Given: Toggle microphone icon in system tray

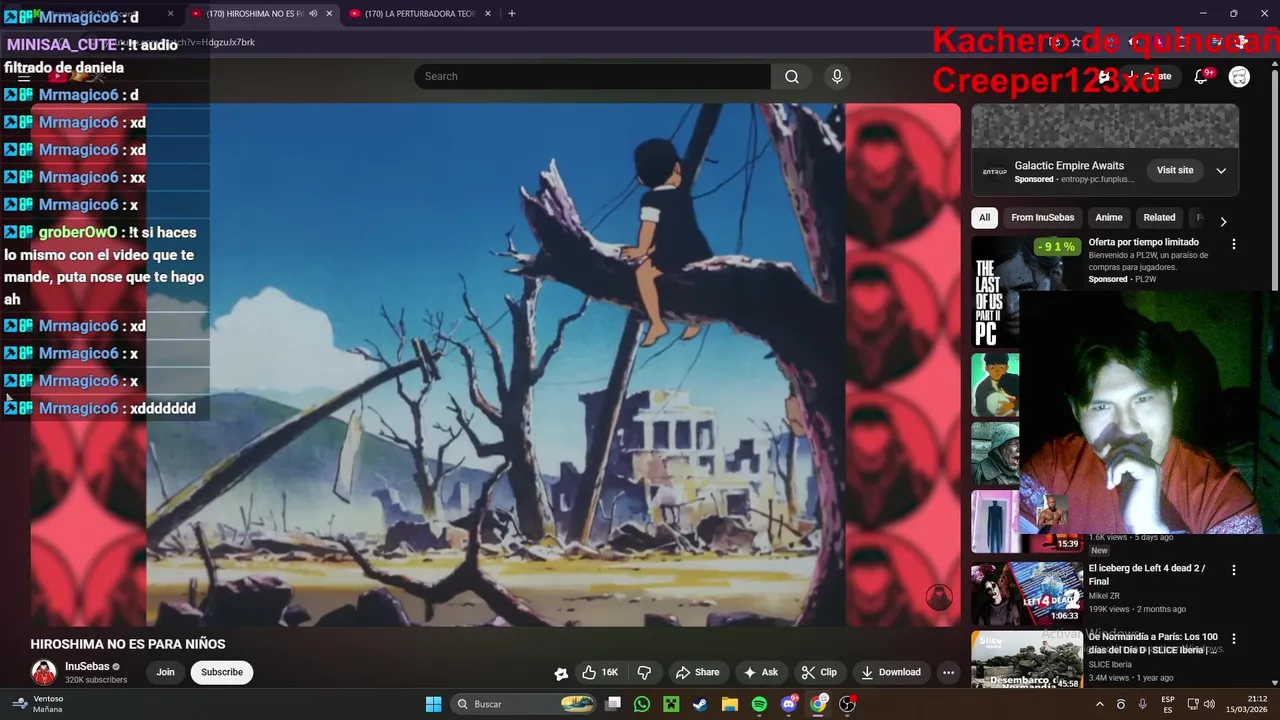Looking at the screenshot, I should point(1142,704).
